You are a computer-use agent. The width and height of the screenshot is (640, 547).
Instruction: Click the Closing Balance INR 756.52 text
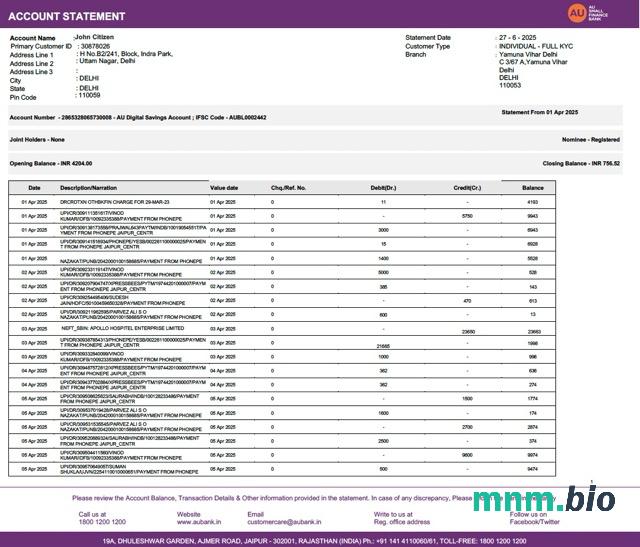581,162
